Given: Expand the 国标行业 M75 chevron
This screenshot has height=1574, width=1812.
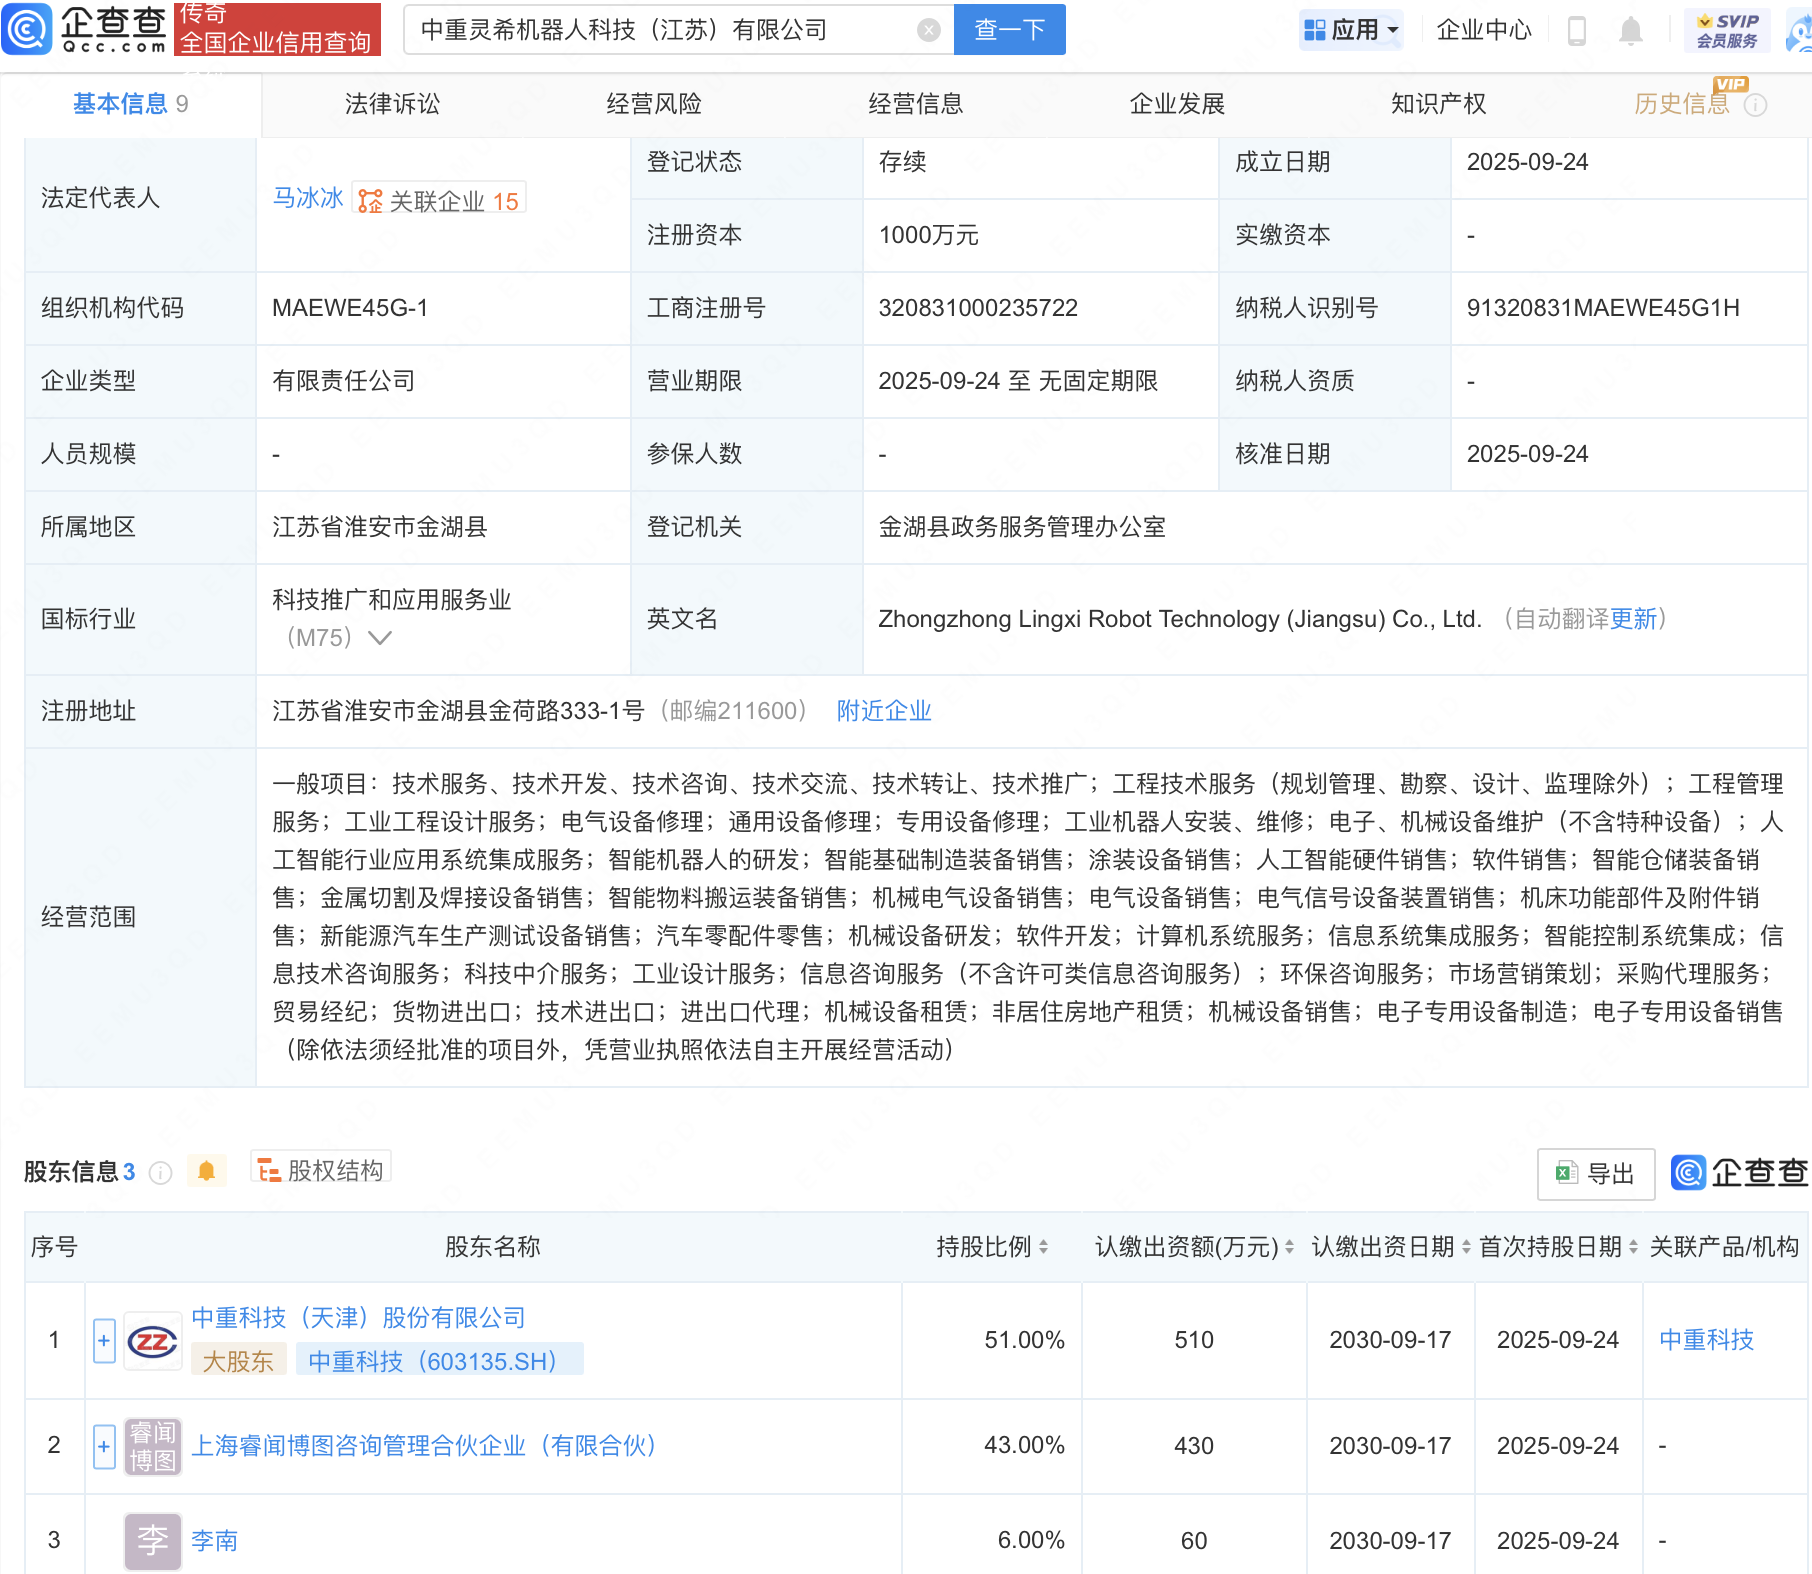Looking at the screenshot, I should [x=380, y=638].
